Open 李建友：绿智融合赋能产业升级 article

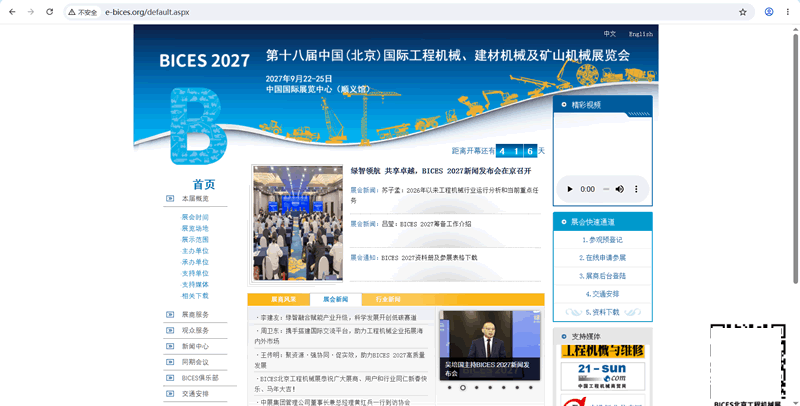(336, 317)
